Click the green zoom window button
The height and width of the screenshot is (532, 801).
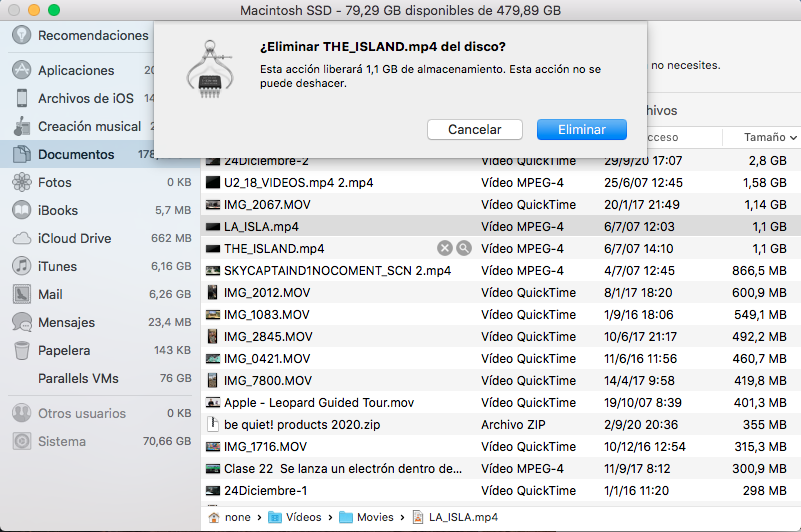[x=54, y=10]
